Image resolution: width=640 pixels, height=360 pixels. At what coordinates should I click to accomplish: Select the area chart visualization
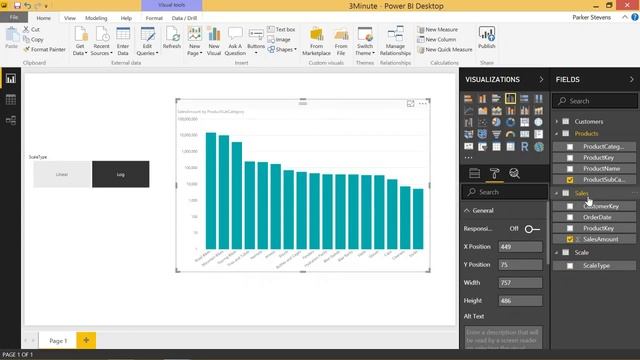click(482, 111)
